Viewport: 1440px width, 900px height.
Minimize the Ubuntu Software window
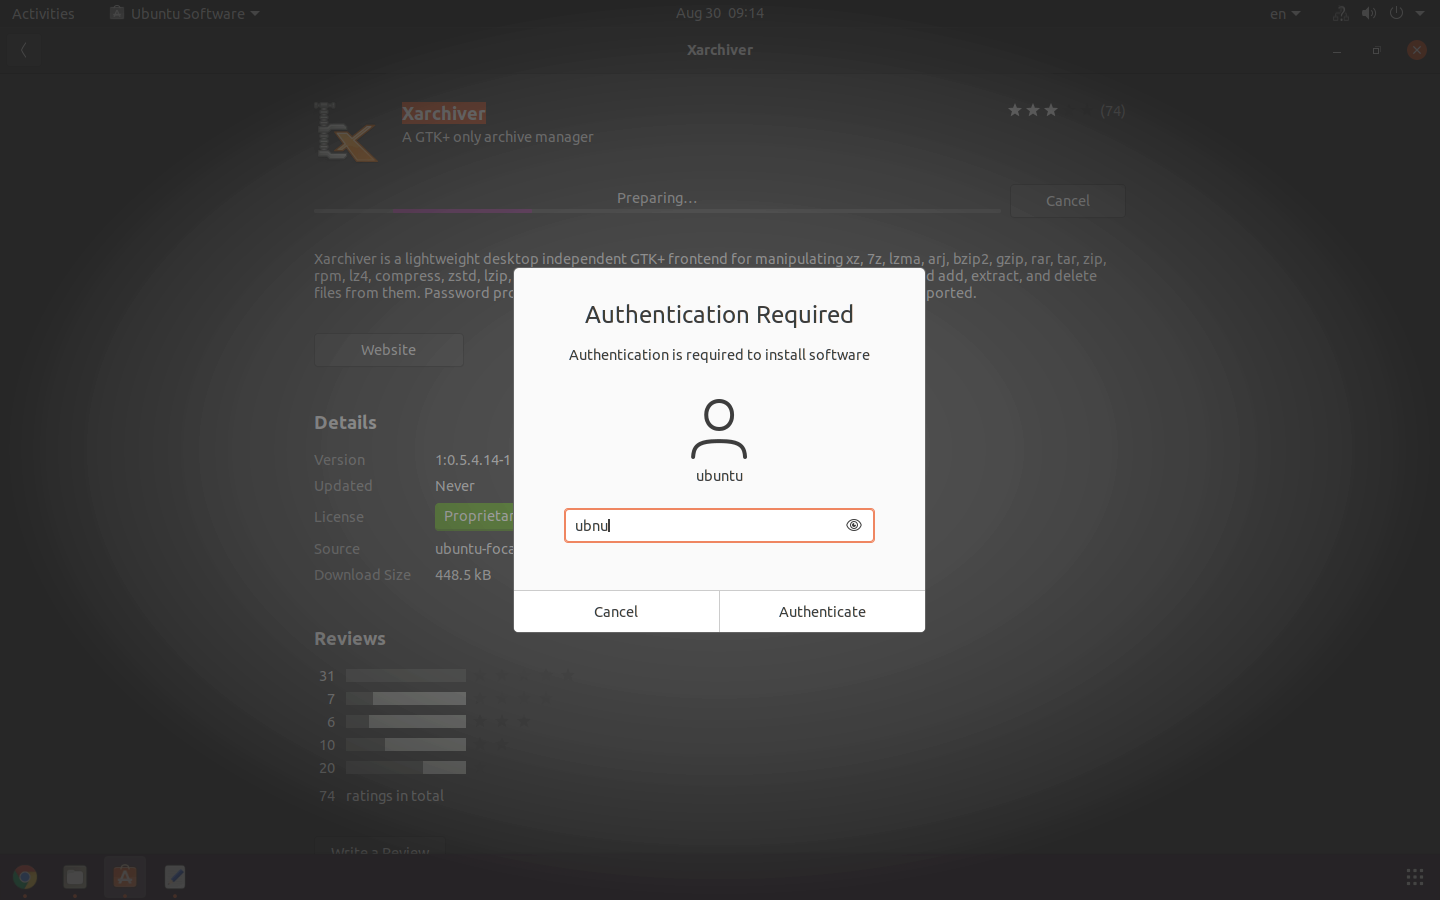(1337, 50)
